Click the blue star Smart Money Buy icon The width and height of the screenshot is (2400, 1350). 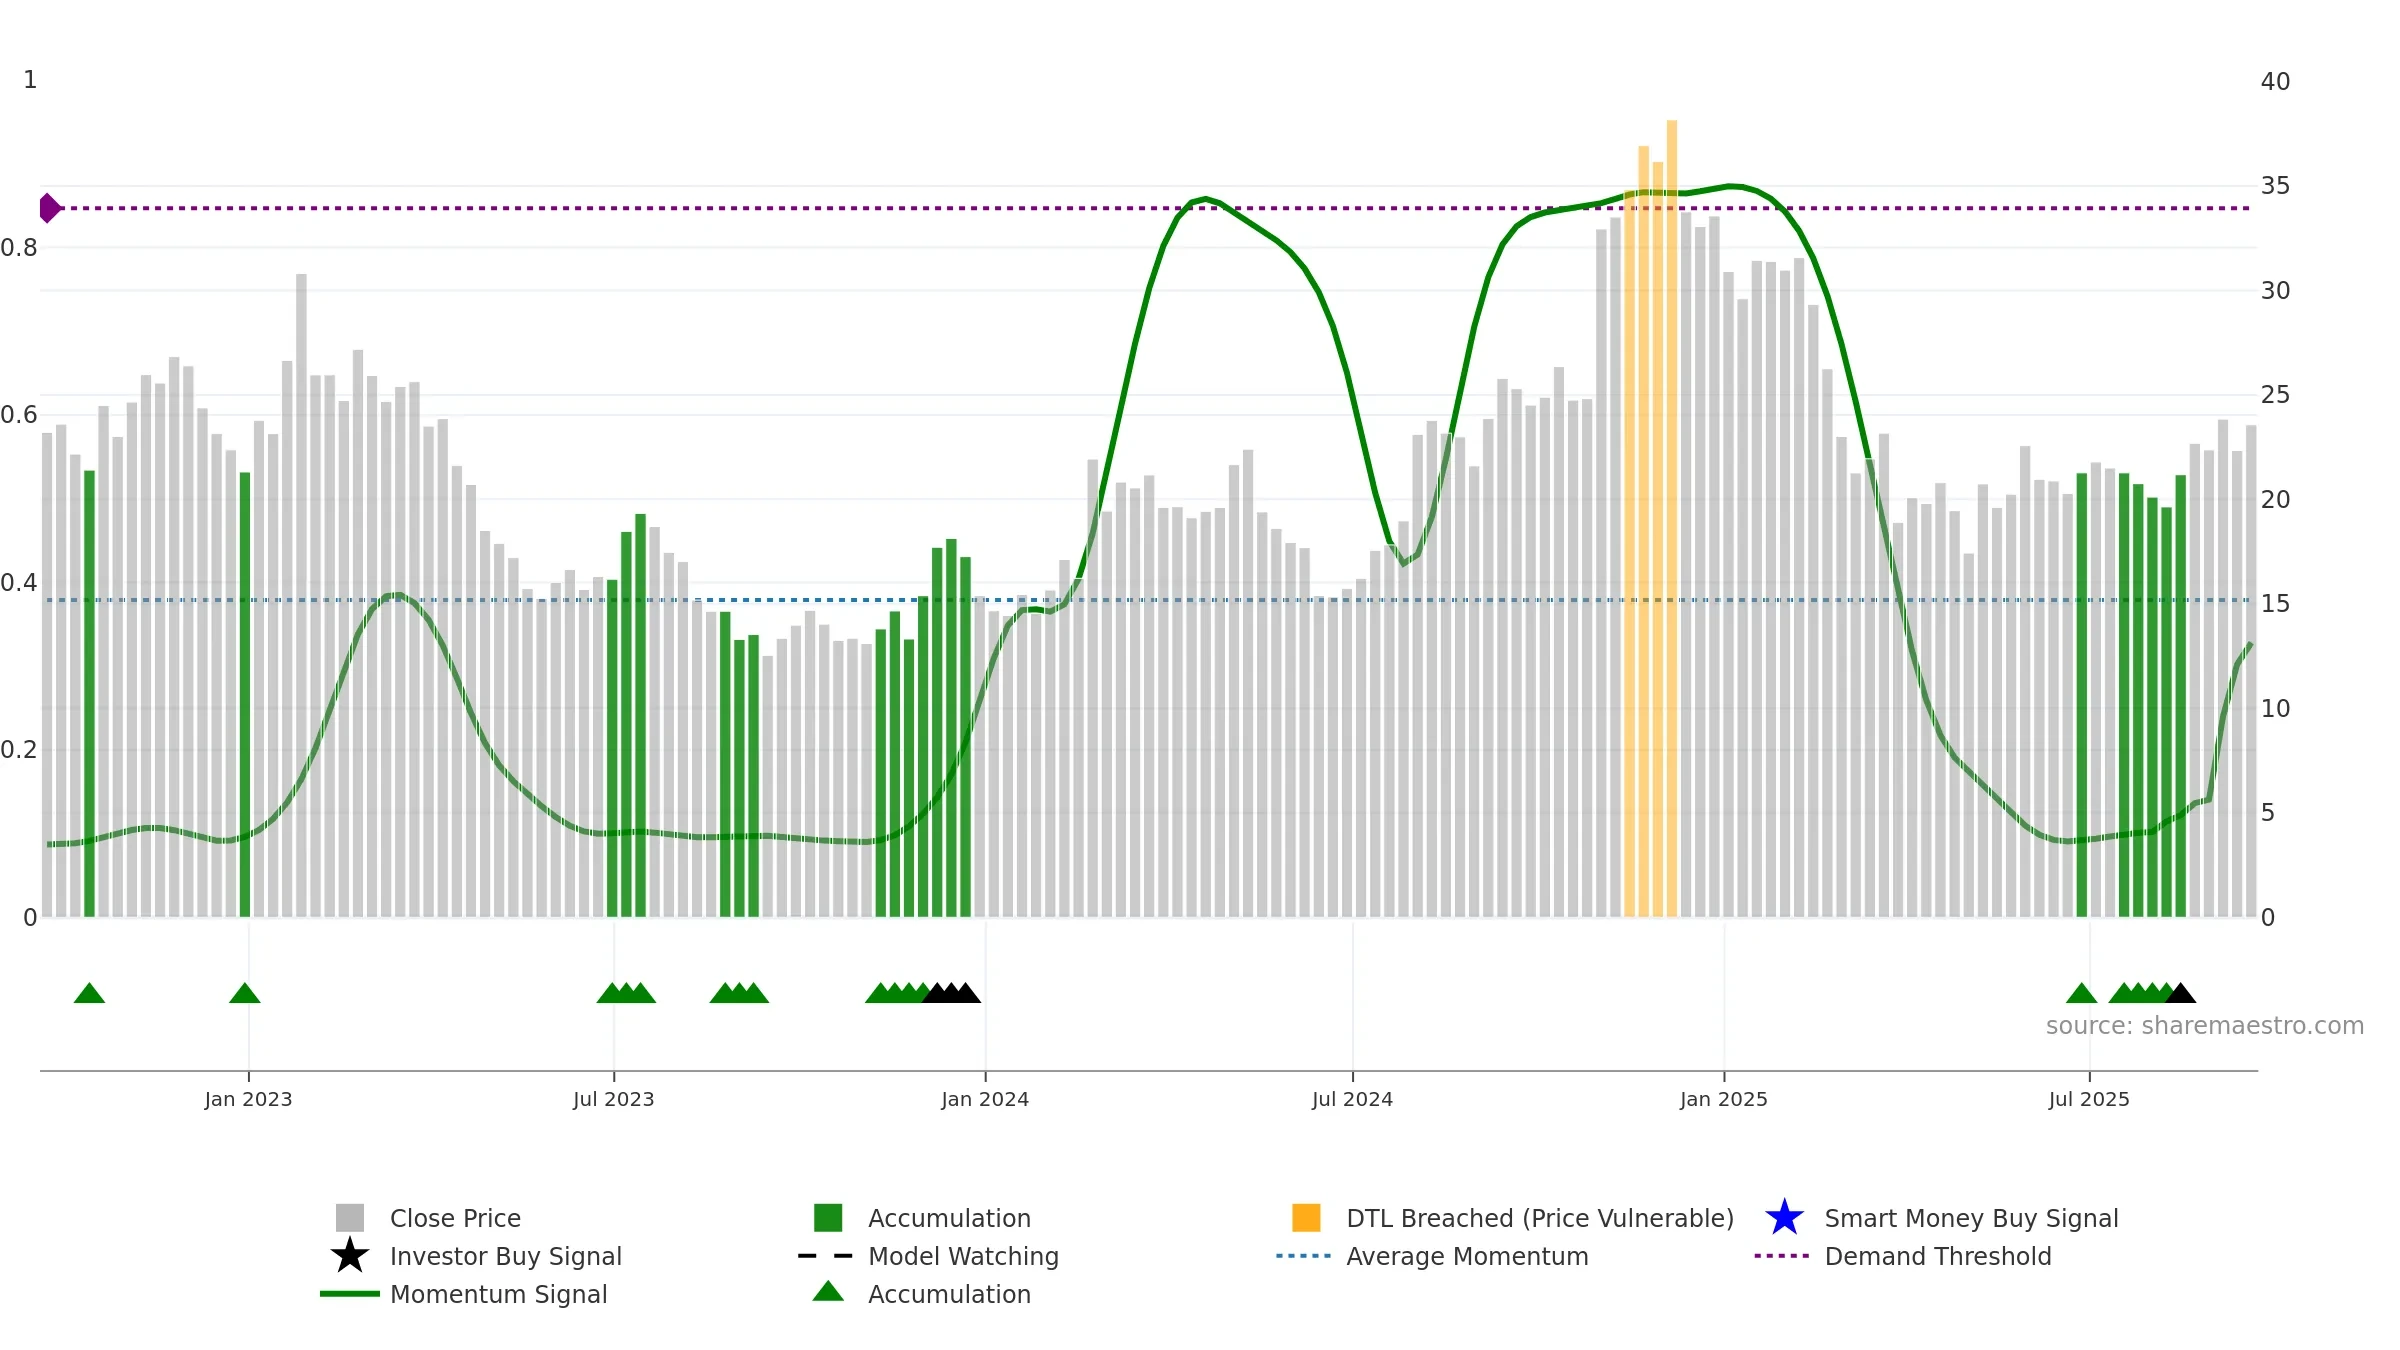pyautogui.click(x=1784, y=1218)
